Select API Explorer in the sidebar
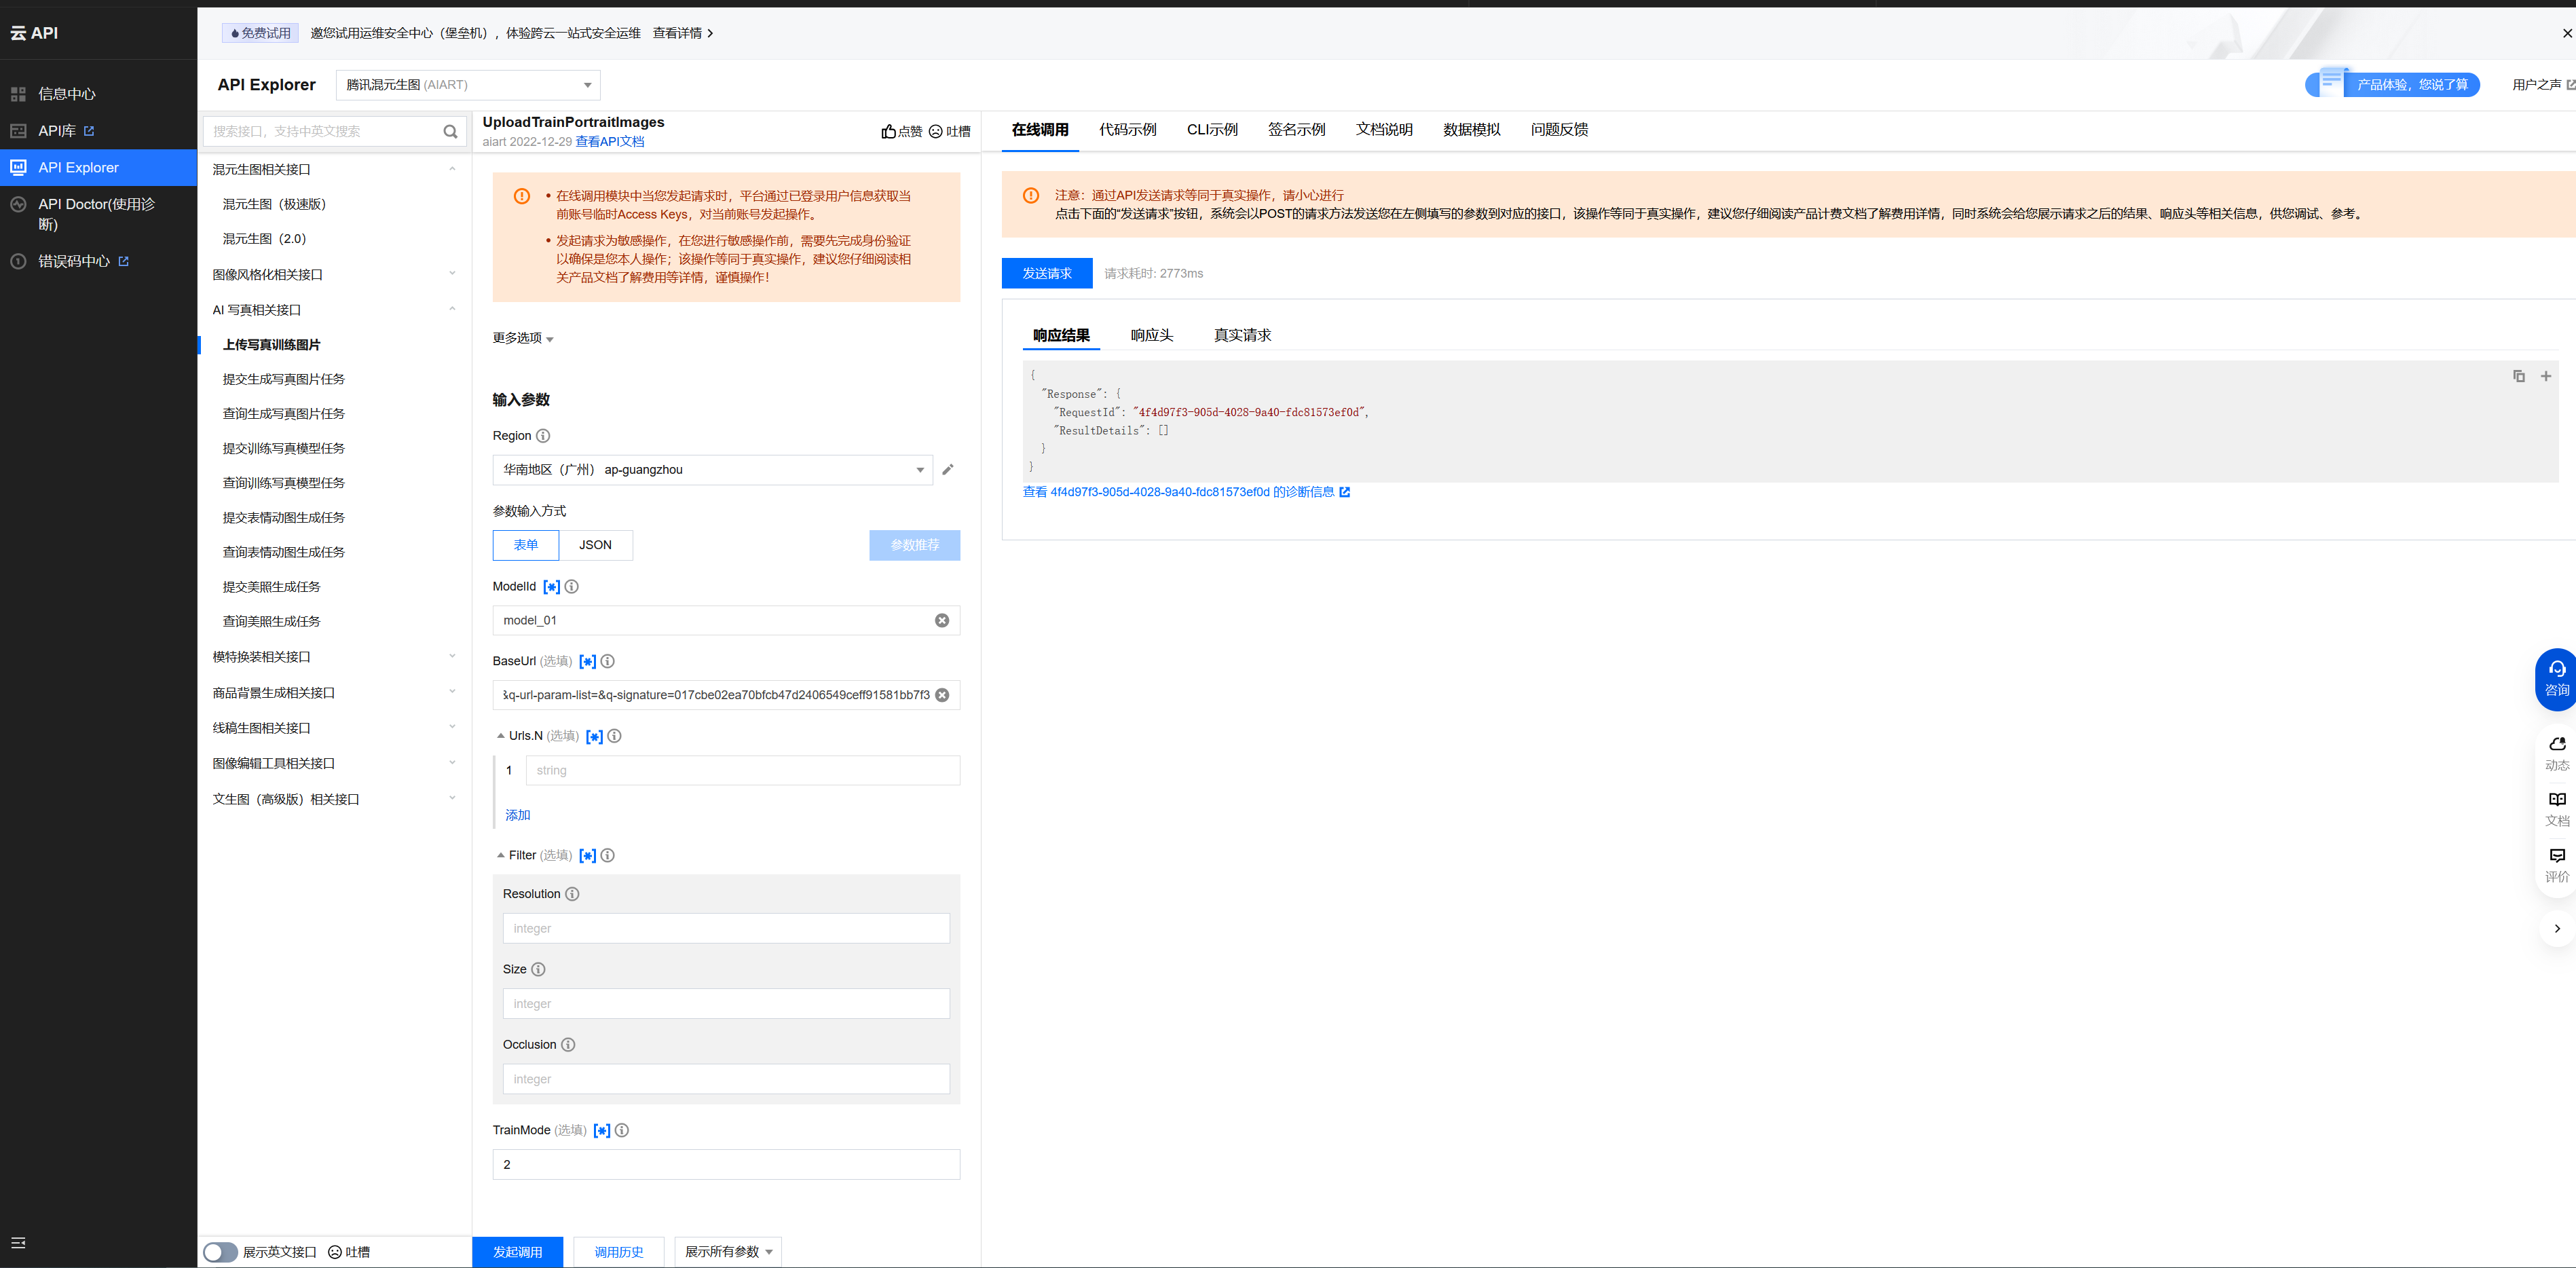The image size is (2576, 1268). (98, 167)
